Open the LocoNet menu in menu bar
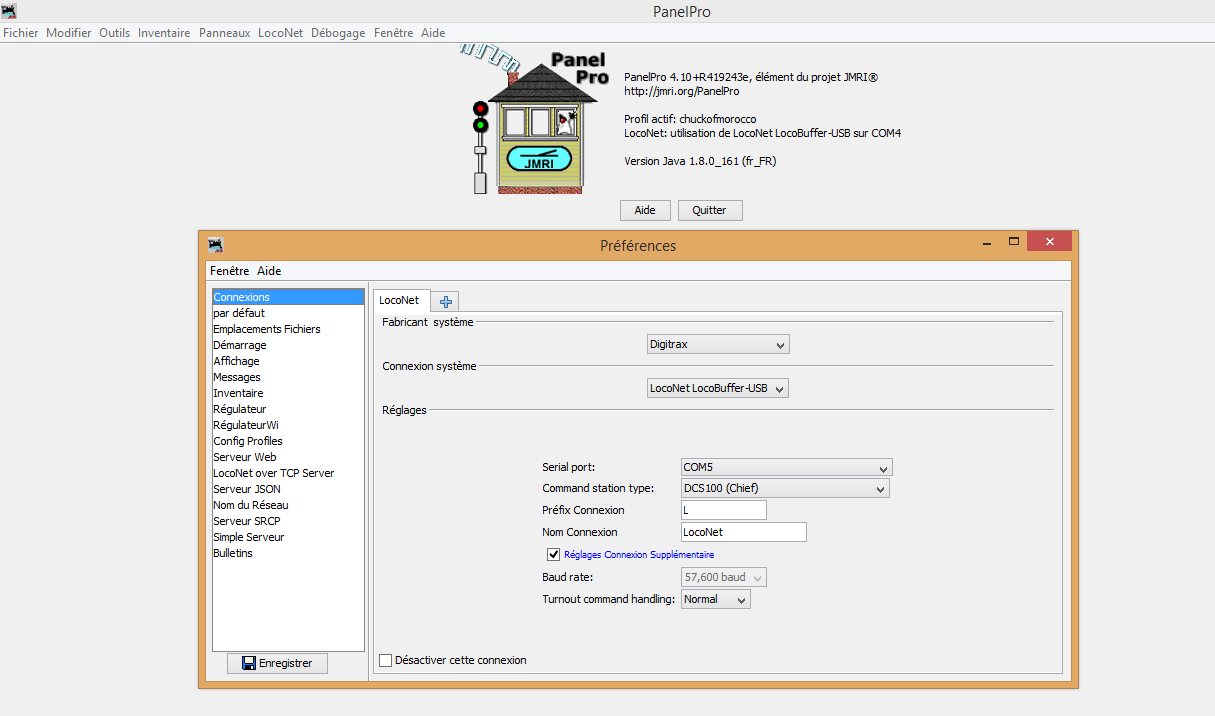The image size is (1215, 716). (x=281, y=33)
